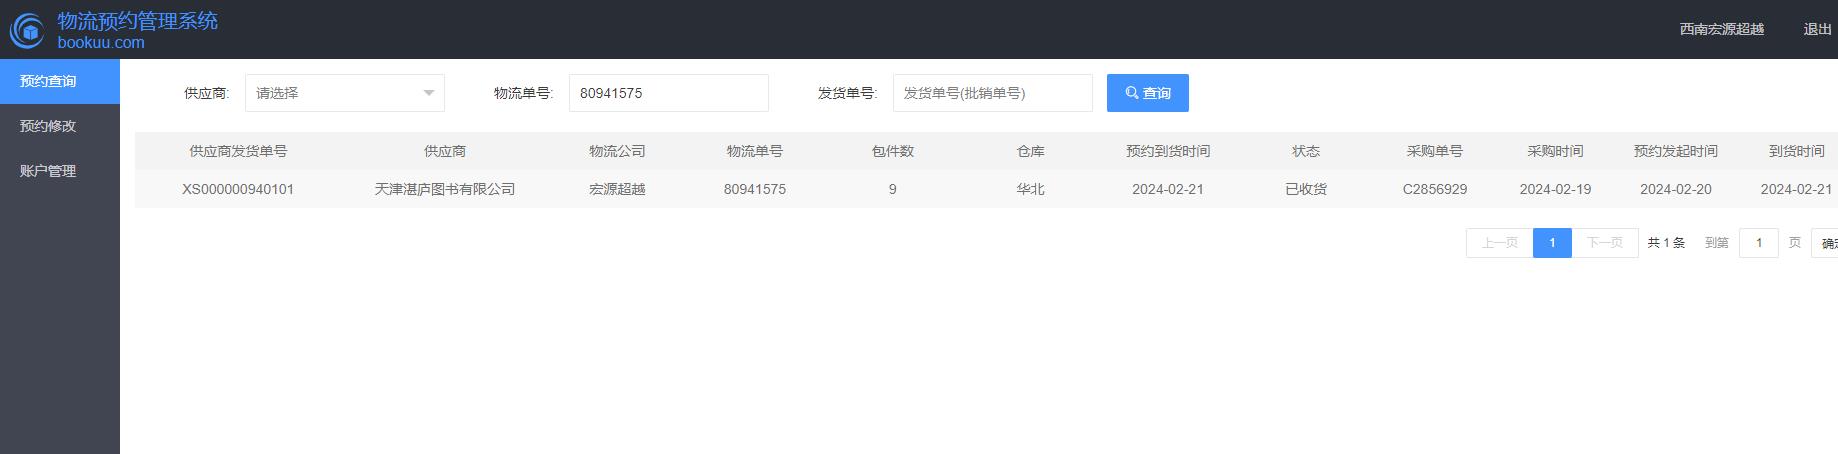Click the magnifier 查询 search button

1147,93
